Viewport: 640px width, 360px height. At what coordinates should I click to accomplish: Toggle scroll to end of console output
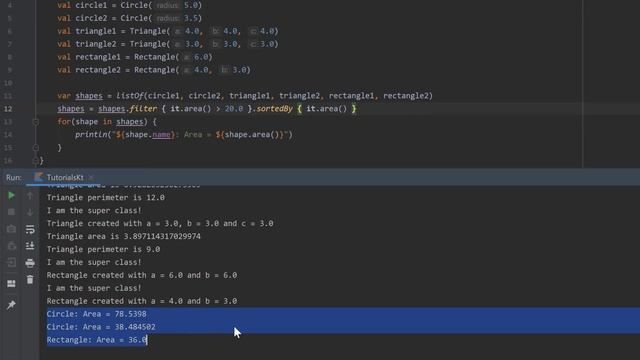coord(30,245)
